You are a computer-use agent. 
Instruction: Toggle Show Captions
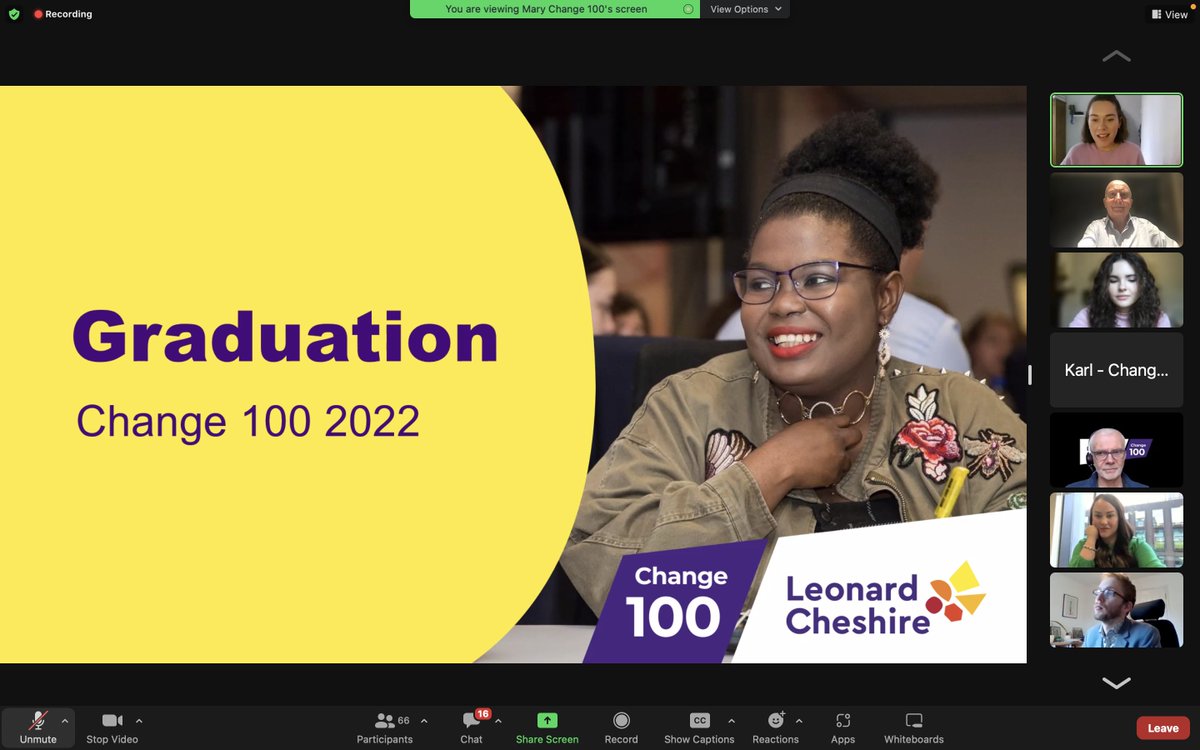coord(699,728)
